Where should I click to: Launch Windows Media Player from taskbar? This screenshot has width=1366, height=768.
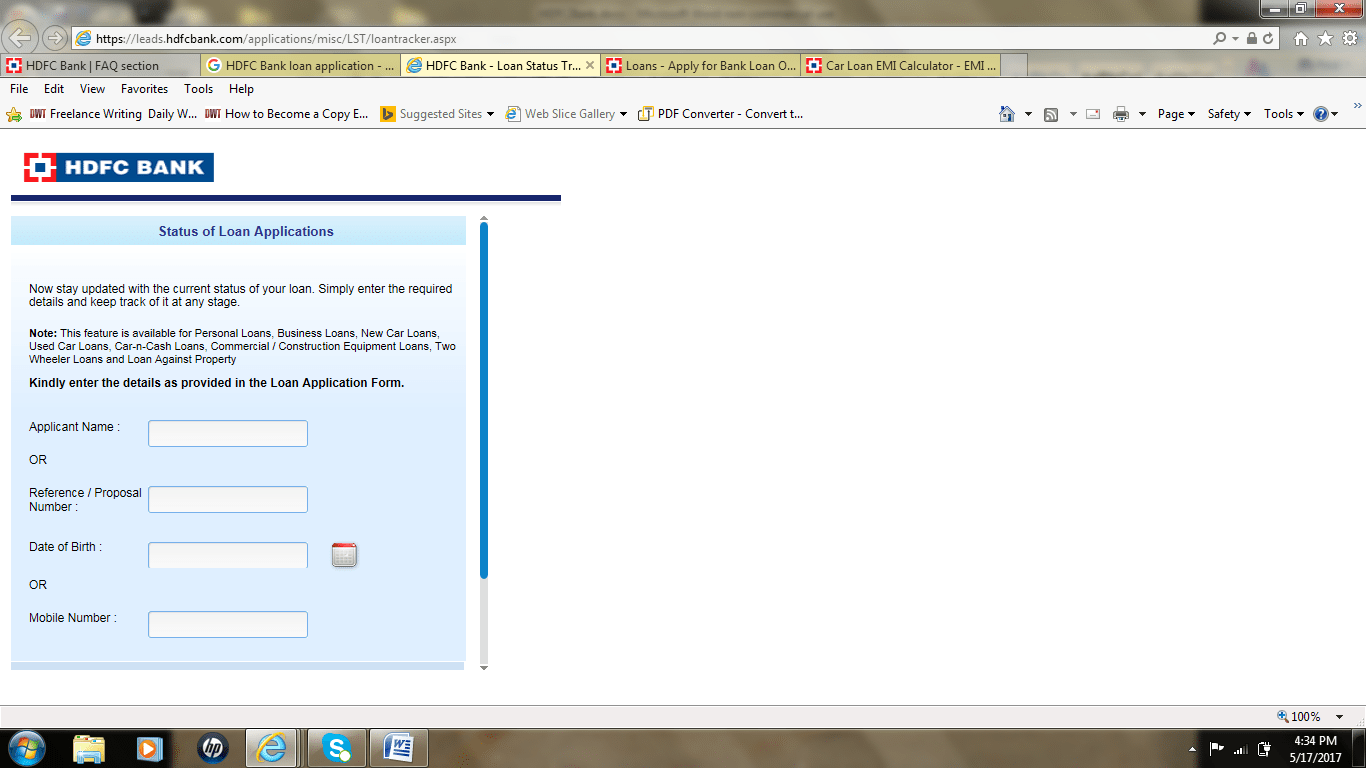click(150, 748)
